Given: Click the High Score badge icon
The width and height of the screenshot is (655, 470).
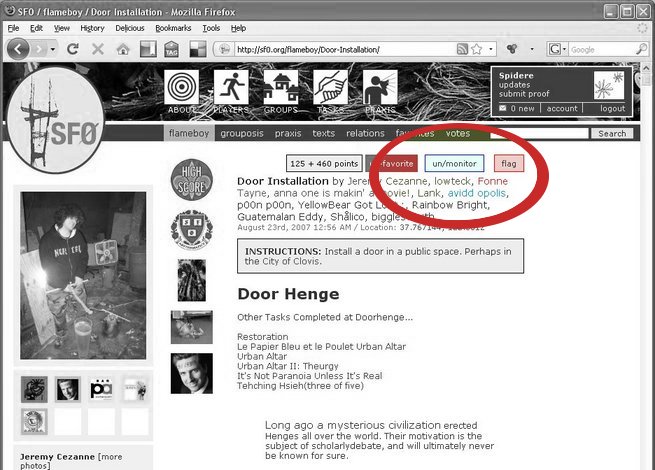Looking at the screenshot, I should click(x=192, y=180).
